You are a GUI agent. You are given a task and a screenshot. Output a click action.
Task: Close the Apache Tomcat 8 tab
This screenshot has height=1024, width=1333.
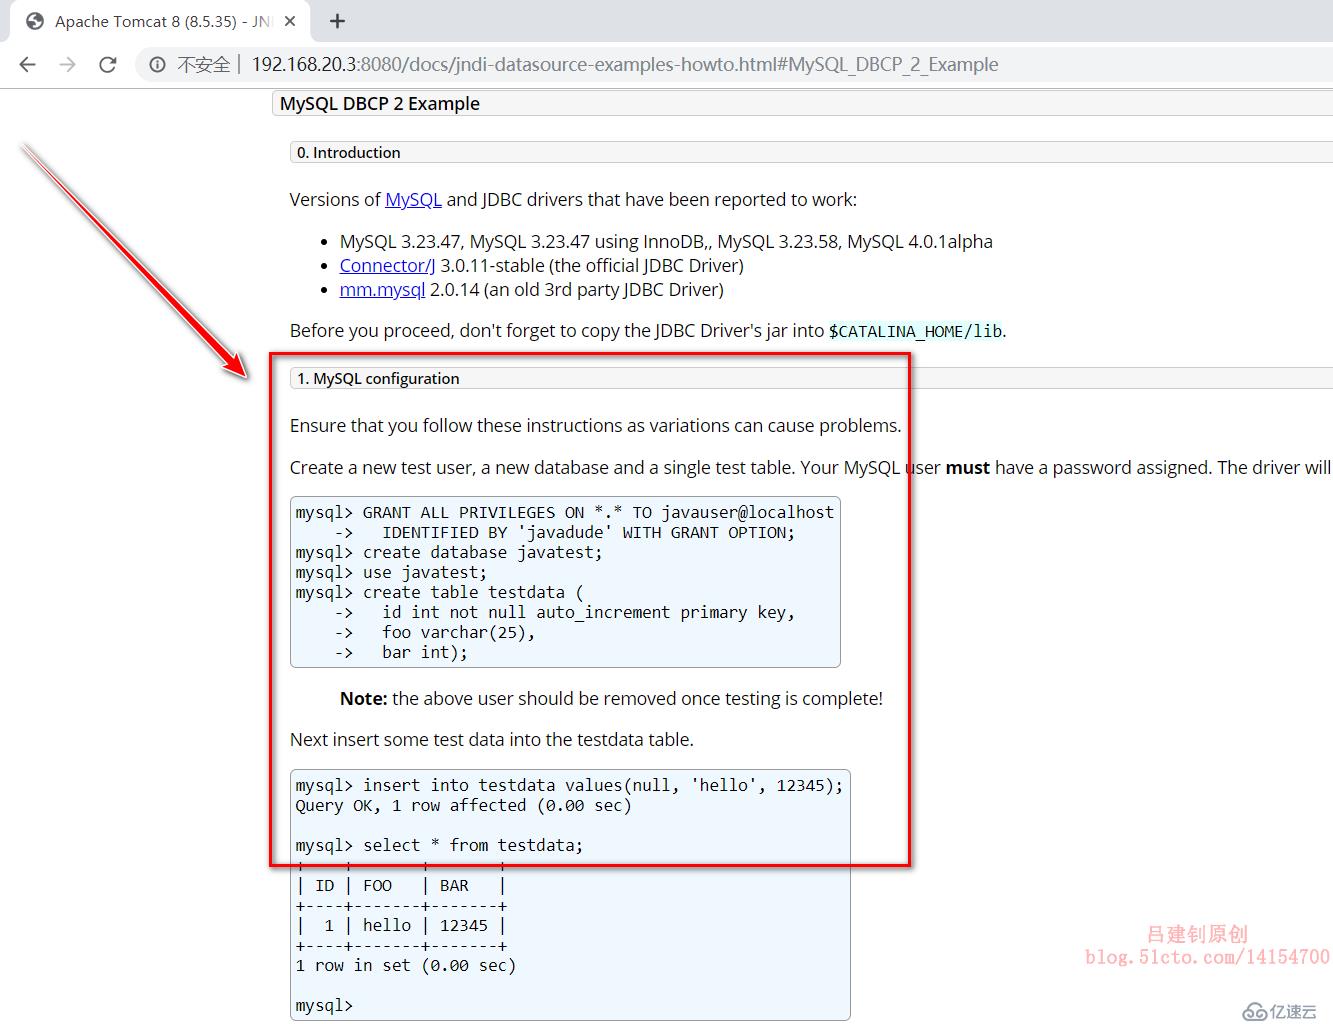(290, 21)
